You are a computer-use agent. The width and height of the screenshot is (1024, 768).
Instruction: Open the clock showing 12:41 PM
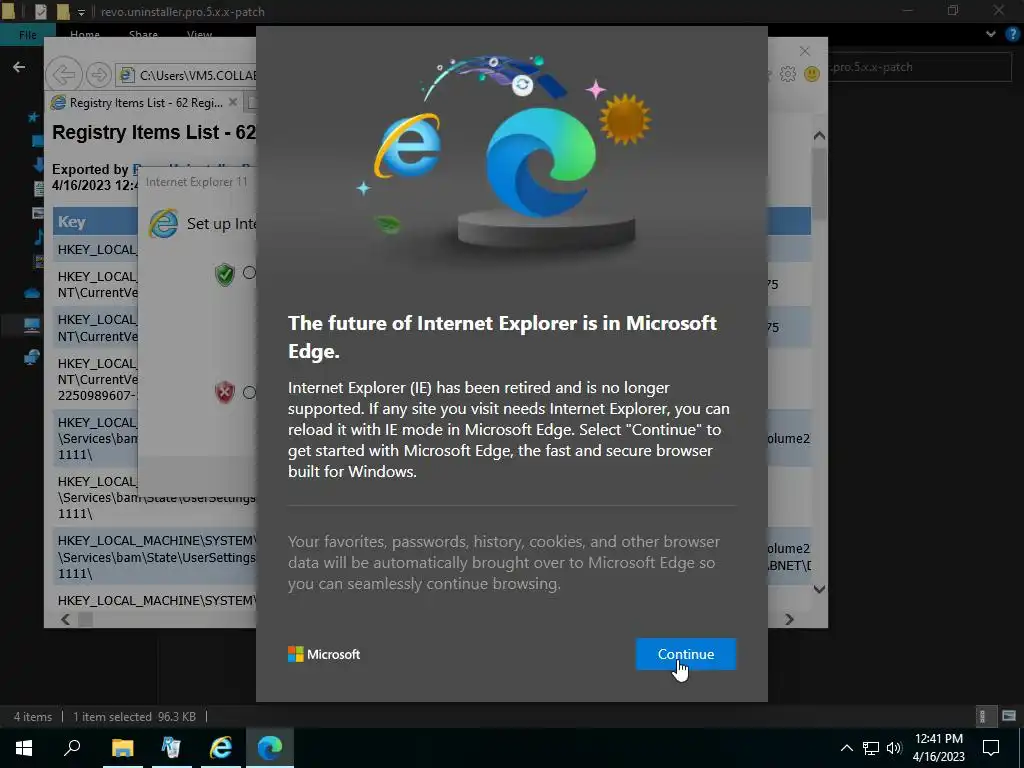[938, 748]
